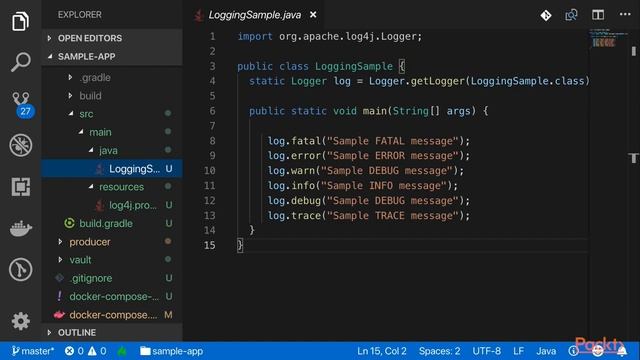The image size is (640, 360).
Task: Click the log.trace code line
Action: 369,216
